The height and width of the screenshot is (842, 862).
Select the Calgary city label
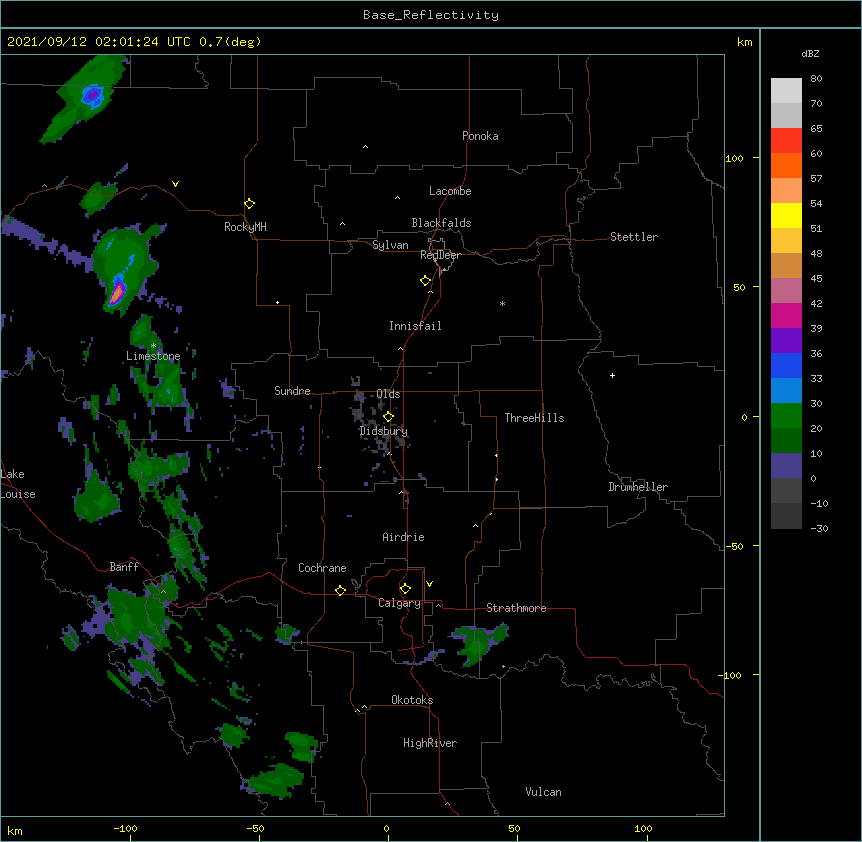pyautogui.click(x=399, y=603)
